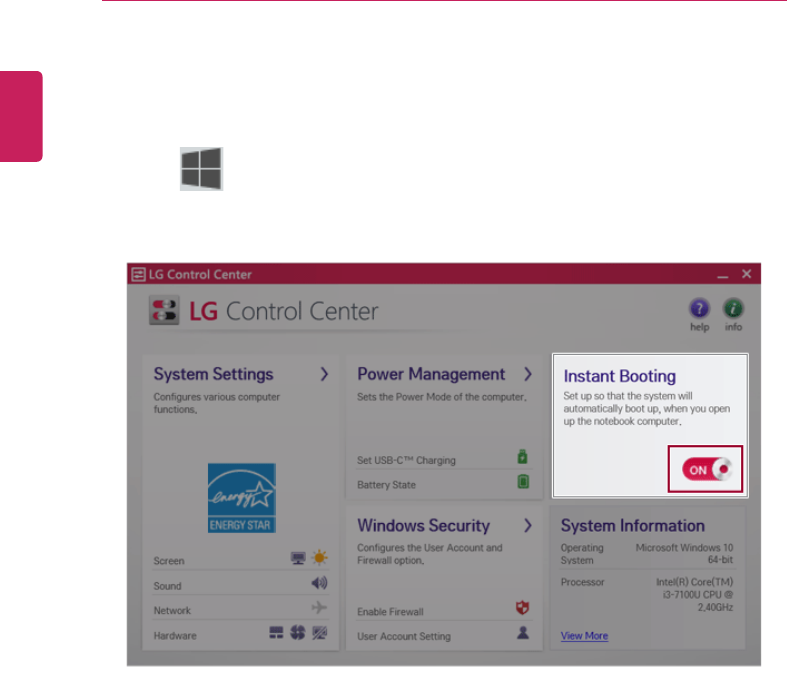This screenshot has width=789, height=691.
Task: Close the LG Control Center window
Action: (x=746, y=274)
